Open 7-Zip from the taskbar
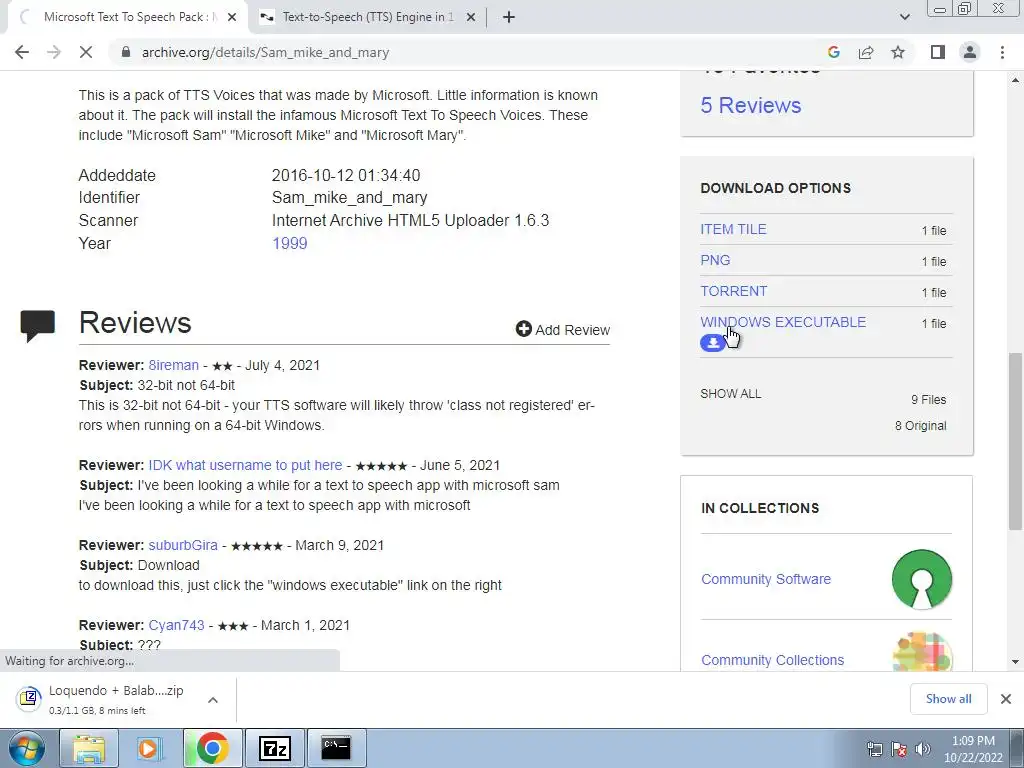 pyautogui.click(x=274, y=748)
